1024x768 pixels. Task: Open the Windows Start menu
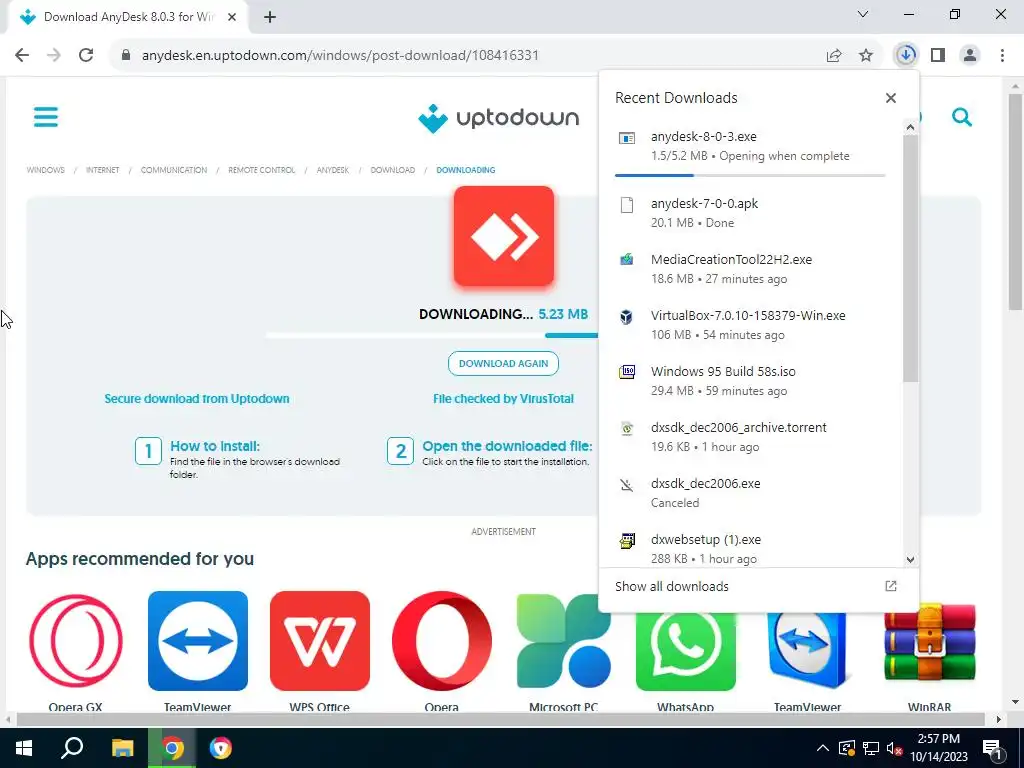click(x=24, y=748)
